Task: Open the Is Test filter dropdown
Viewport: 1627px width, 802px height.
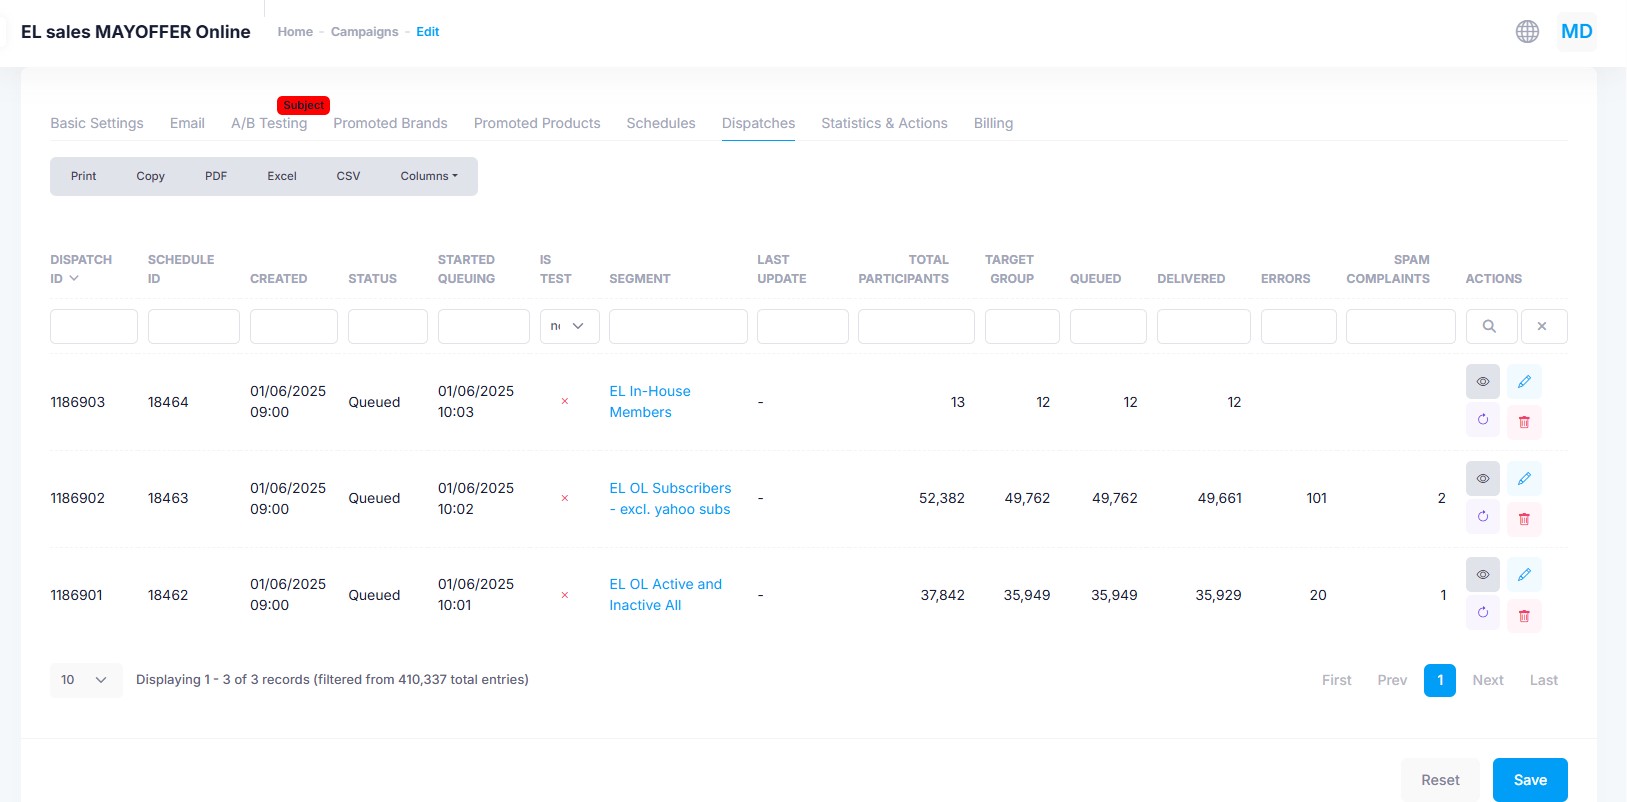Action: pyautogui.click(x=570, y=326)
